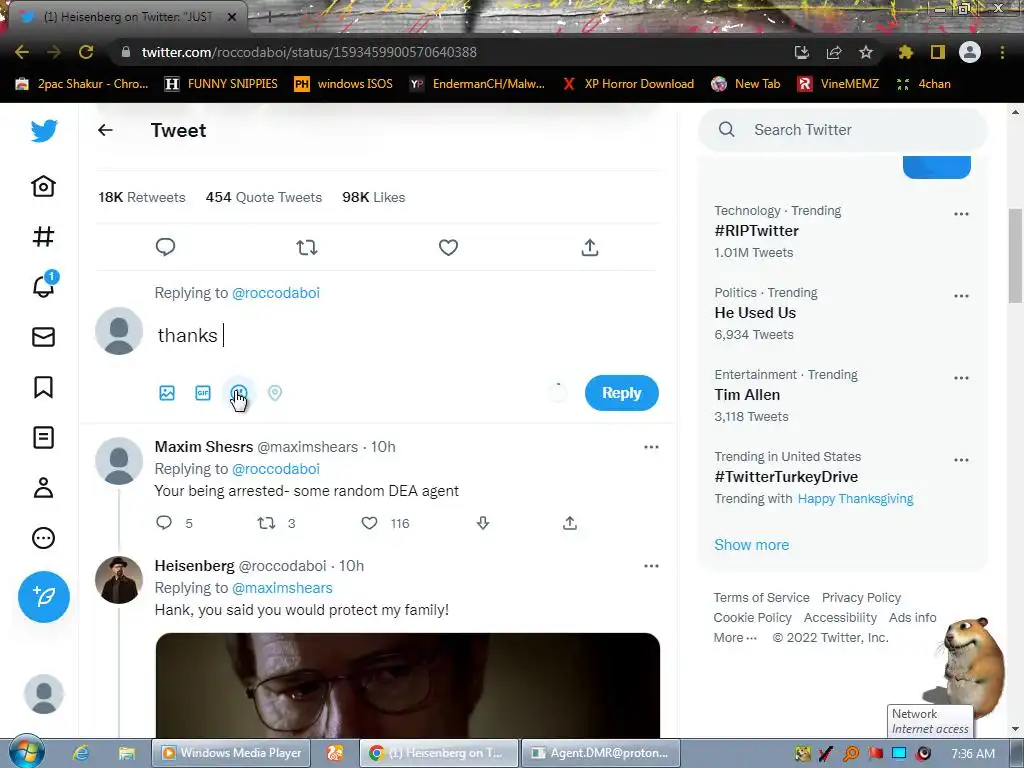Open Accessibility footer link
Image resolution: width=1024 pixels, height=768 pixels.
click(840, 617)
